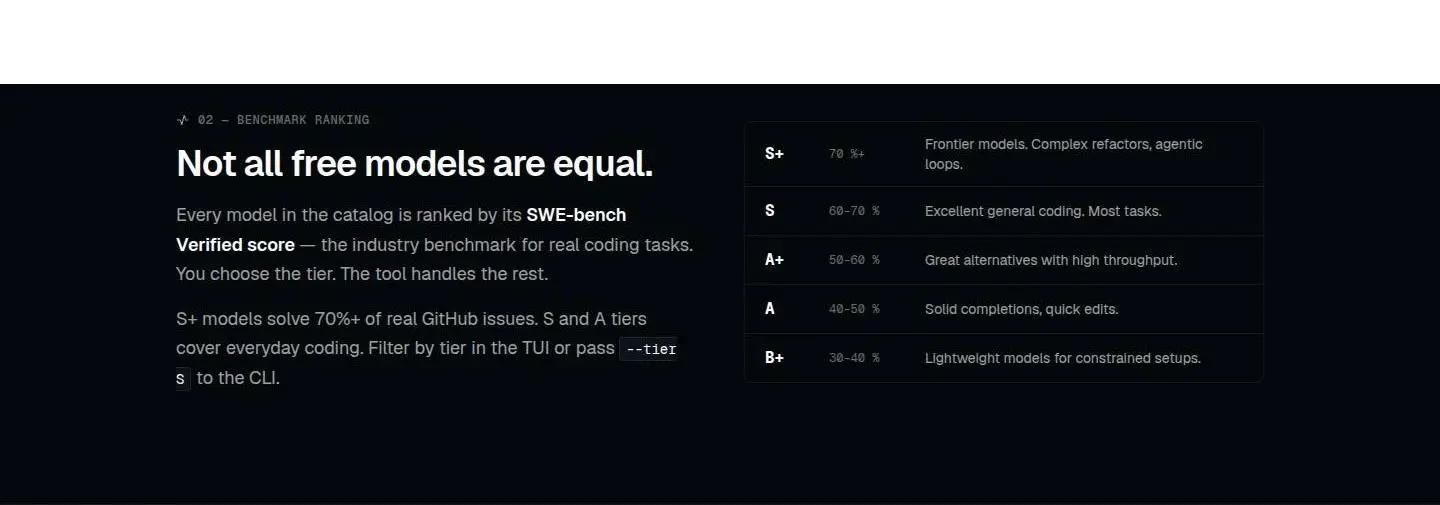Screen dimensions: 1440x505
Task: Click the bold 'SWE-bench Verified score' text
Action: click(401, 230)
